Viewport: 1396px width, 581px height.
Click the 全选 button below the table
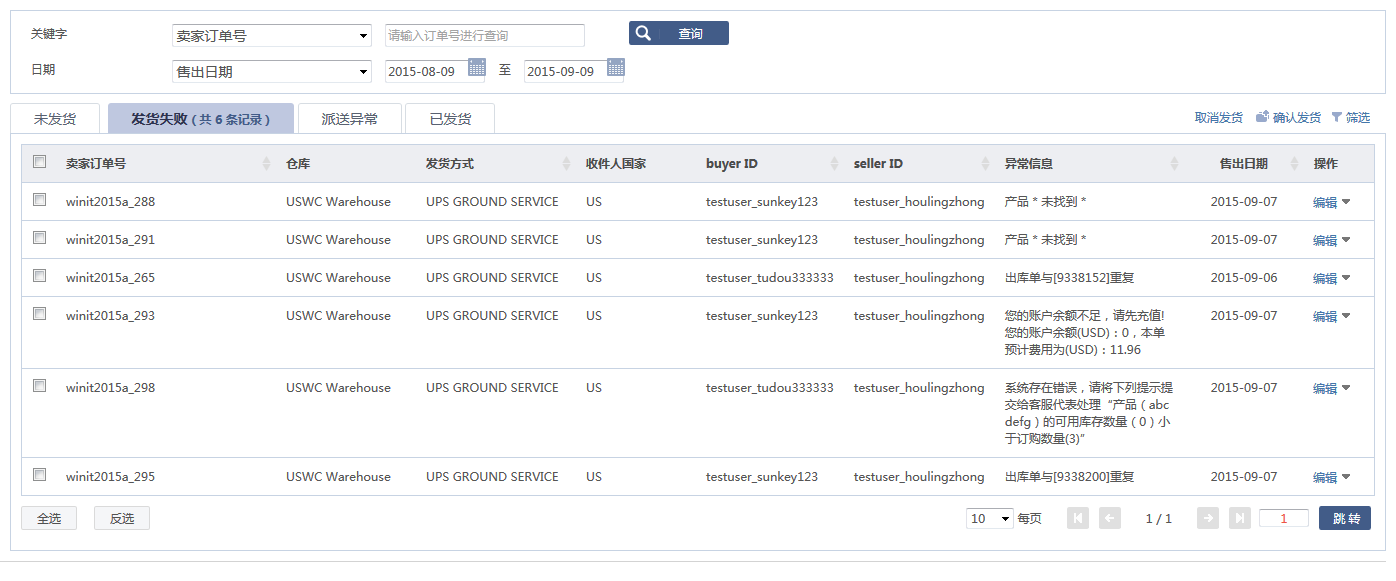click(x=49, y=518)
